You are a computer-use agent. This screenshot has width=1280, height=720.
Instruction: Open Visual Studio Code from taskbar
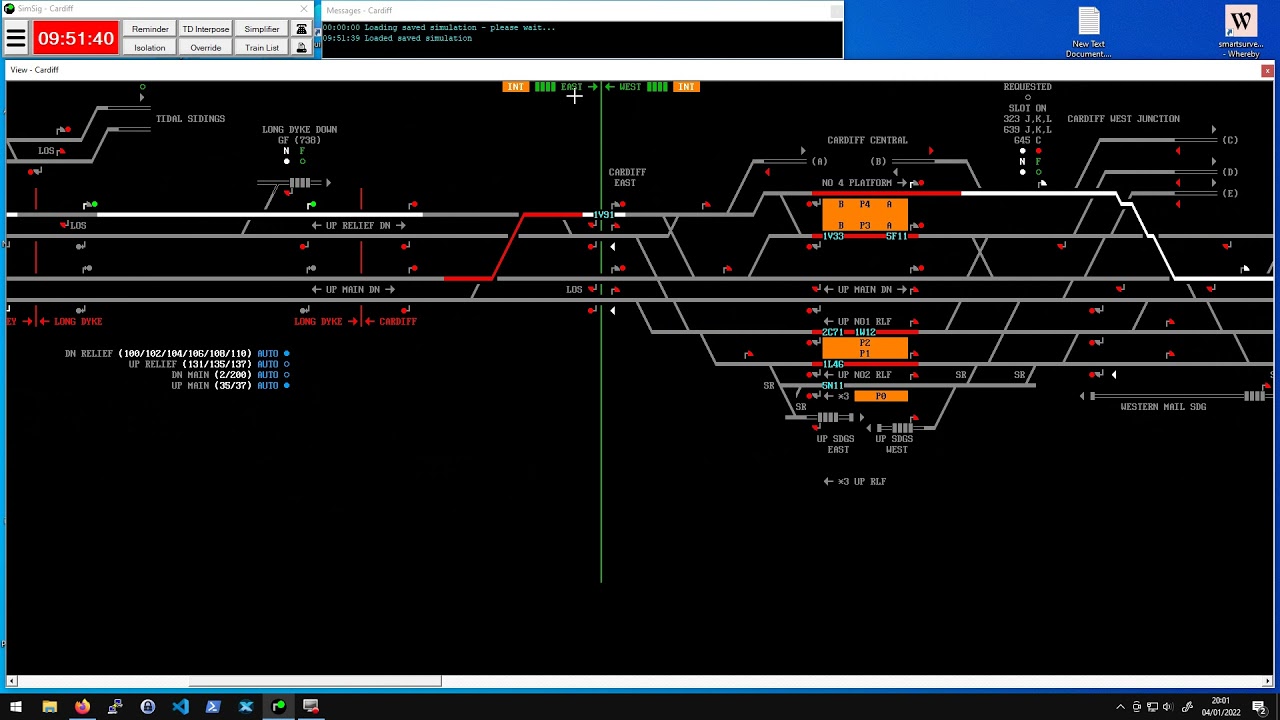[x=180, y=707]
